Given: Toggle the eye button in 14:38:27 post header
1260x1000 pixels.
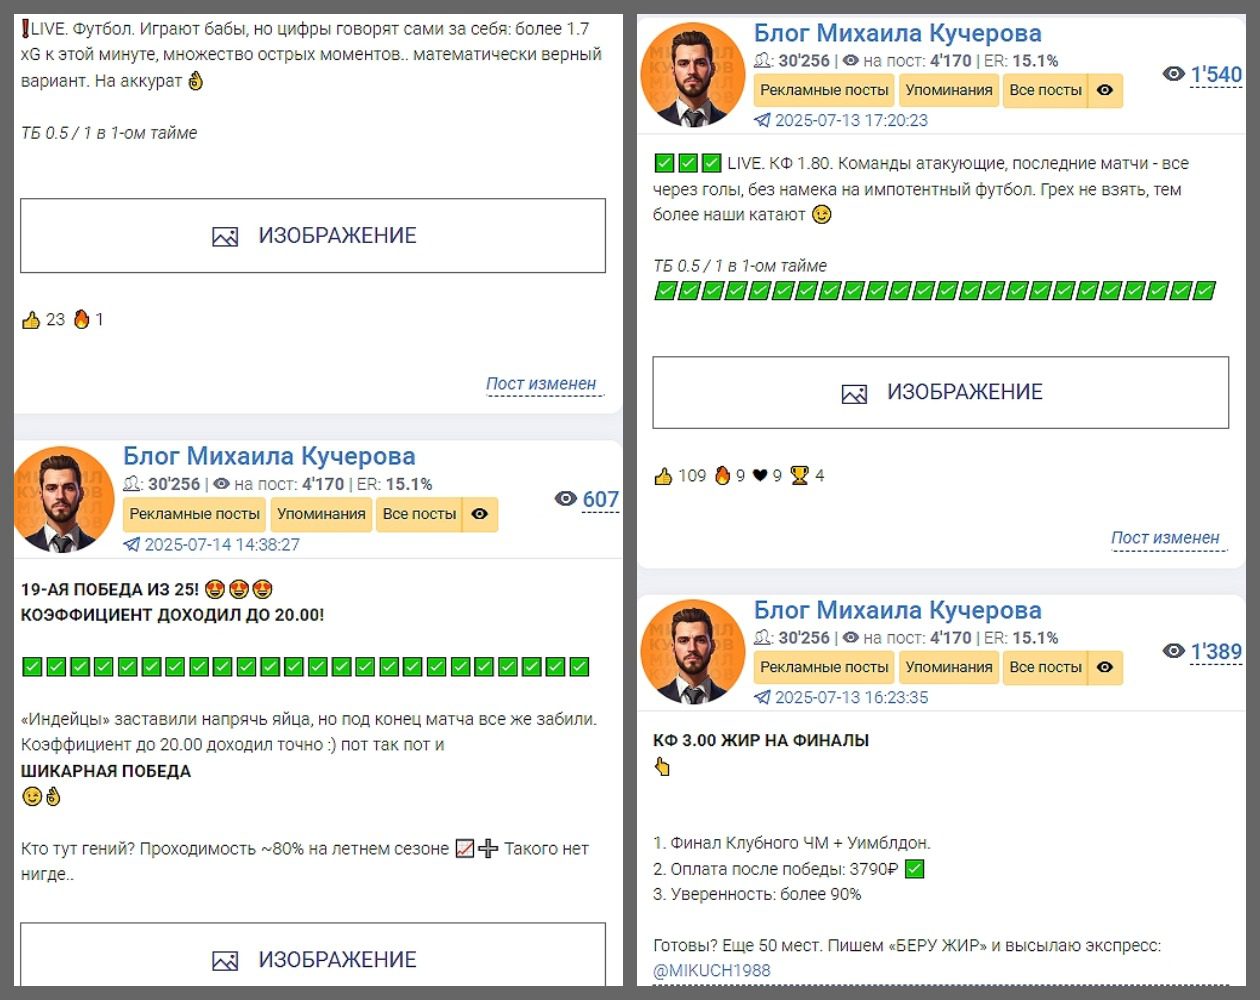Looking at the screenshot, I should [x=480, y=514].
